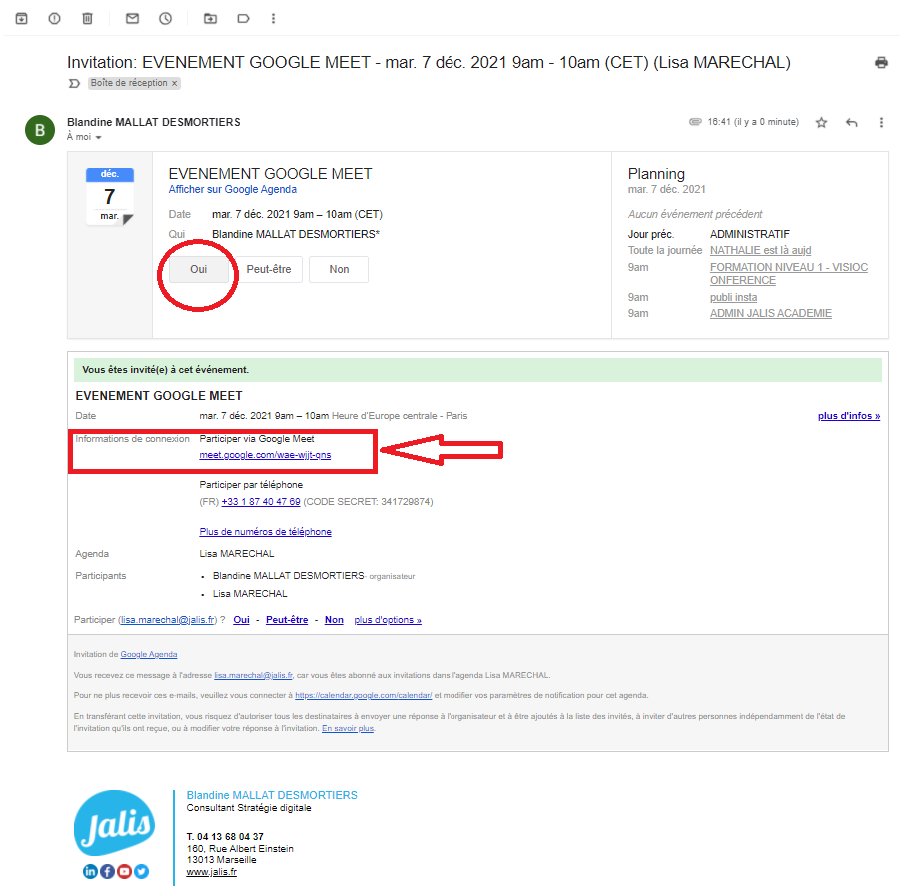Reply using the arrow icon beside the star
Viewport: 900px width, 893px height.
pos(852,122)
